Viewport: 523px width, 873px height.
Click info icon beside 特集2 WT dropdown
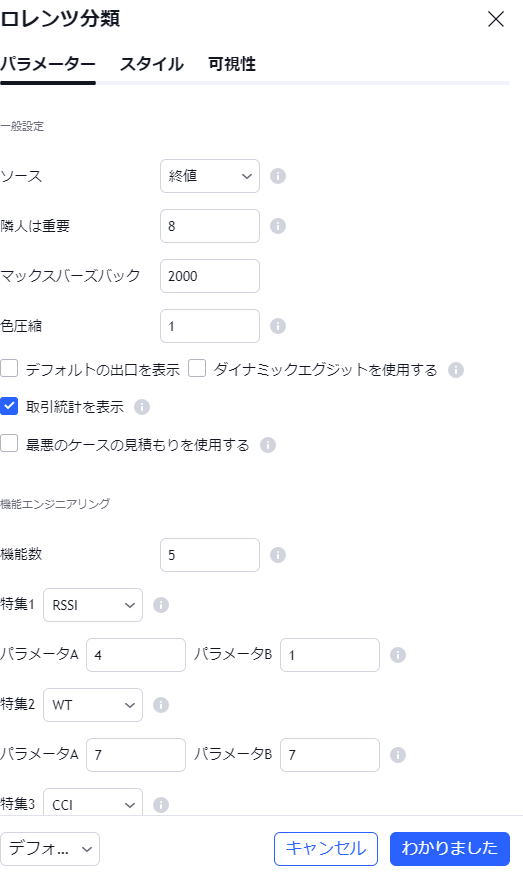pyautogui.click(x=161, y=705)
